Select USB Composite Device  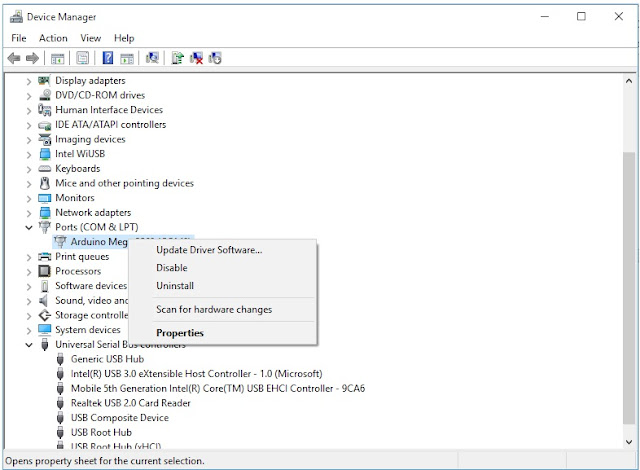click(x=120, y=418)
